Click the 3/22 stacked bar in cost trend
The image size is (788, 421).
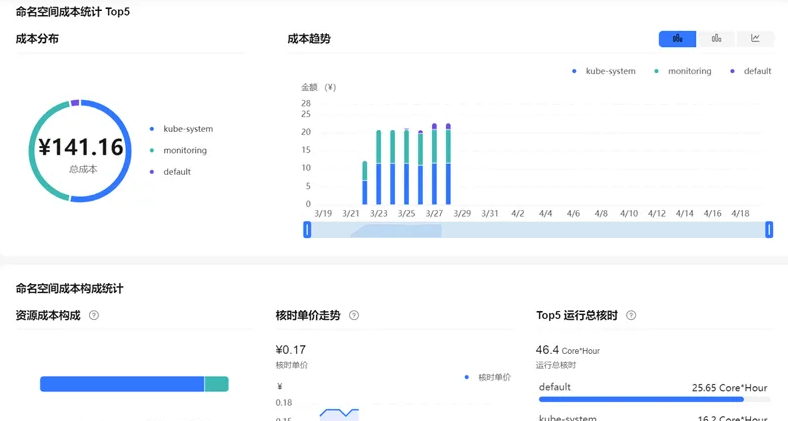click(x=365, y=183)
